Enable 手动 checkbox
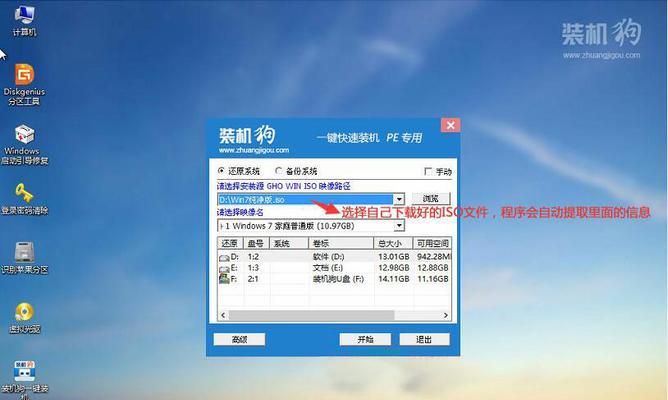Image resolution: width=668 pixels, height=400 pixels. tap(428, 171)
